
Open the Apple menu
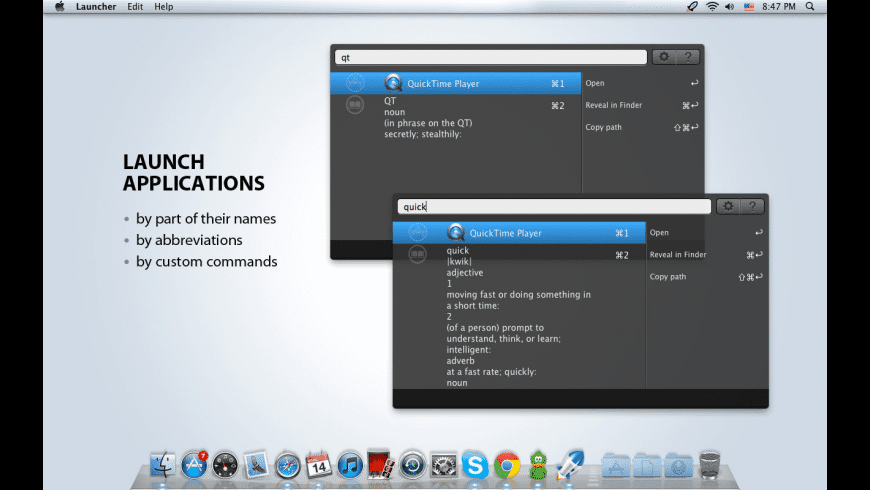click(60, 7)
